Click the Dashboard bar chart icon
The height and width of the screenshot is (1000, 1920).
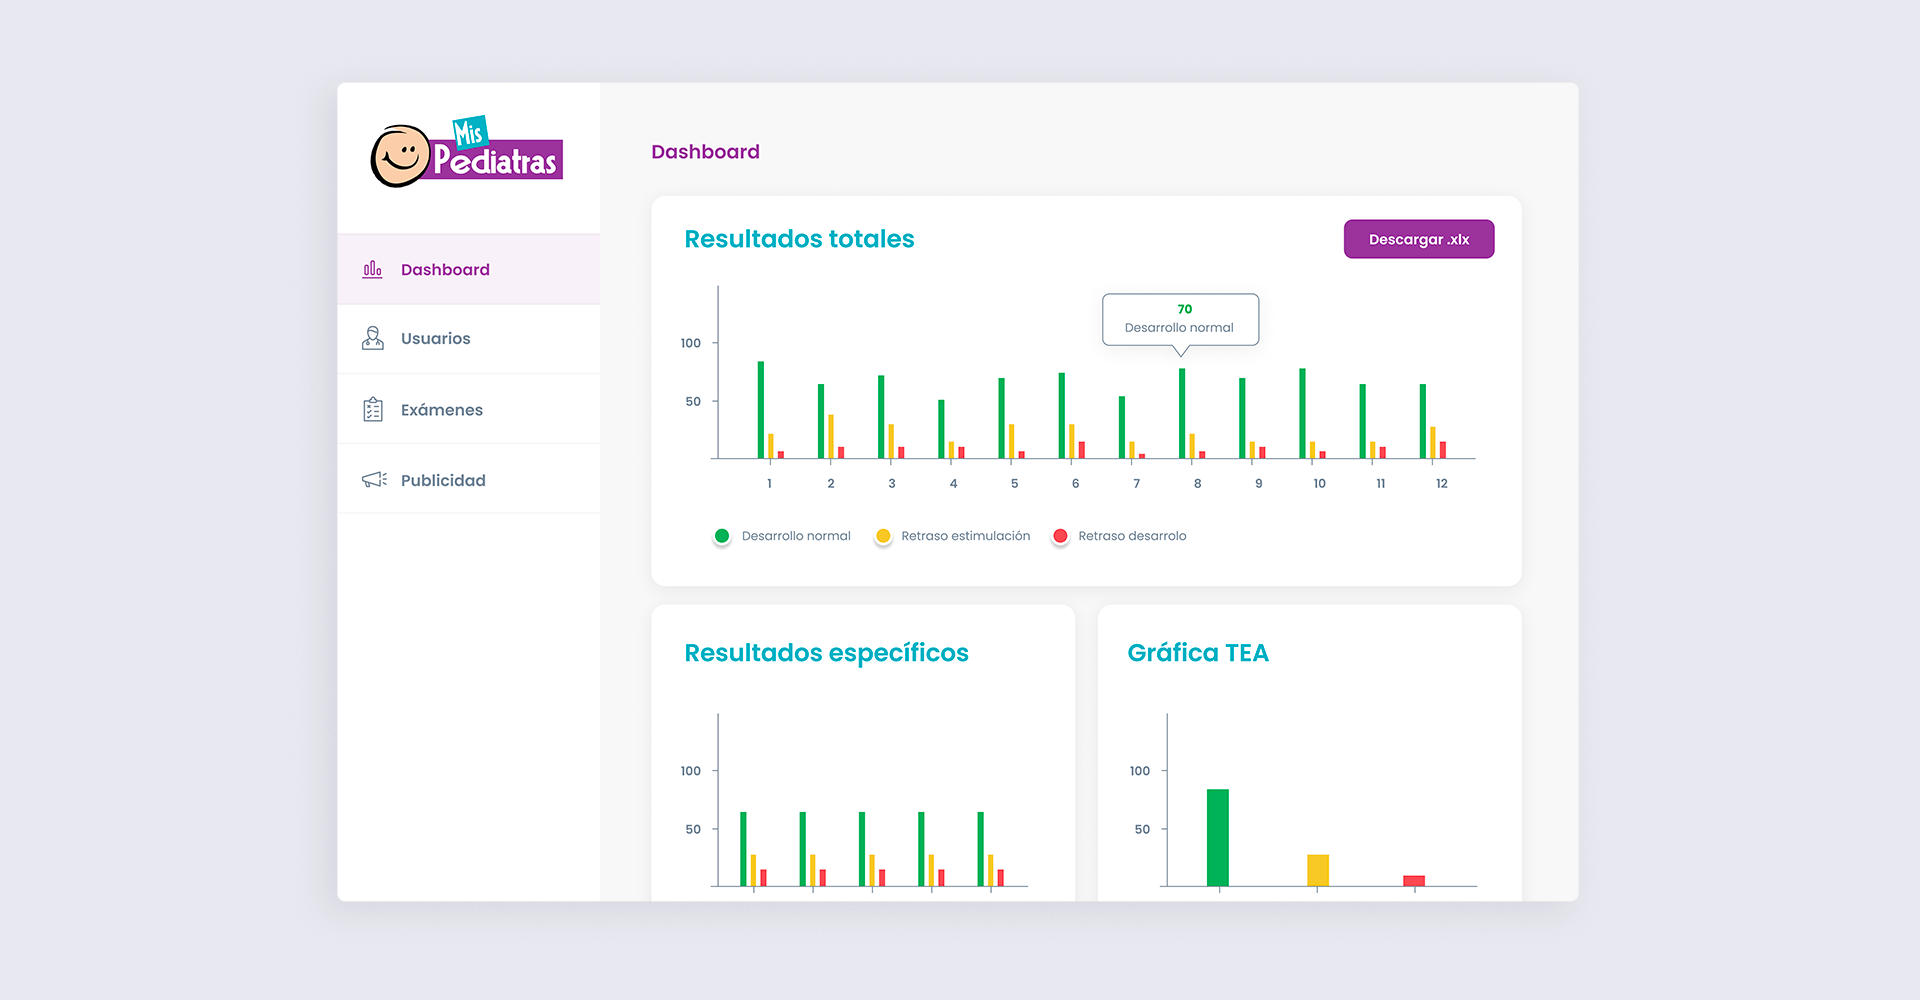tap(372, 269)
